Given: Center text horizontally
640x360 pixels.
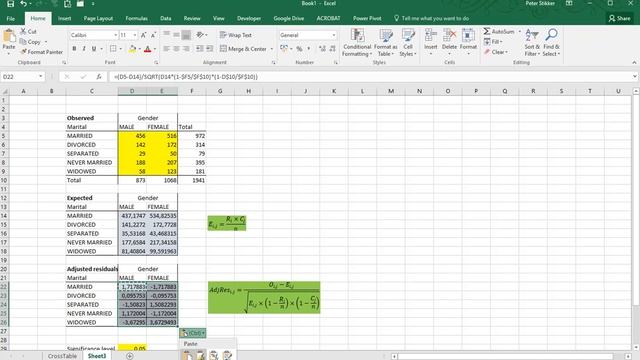Looking at the screenshot, I should pos(176,49).
